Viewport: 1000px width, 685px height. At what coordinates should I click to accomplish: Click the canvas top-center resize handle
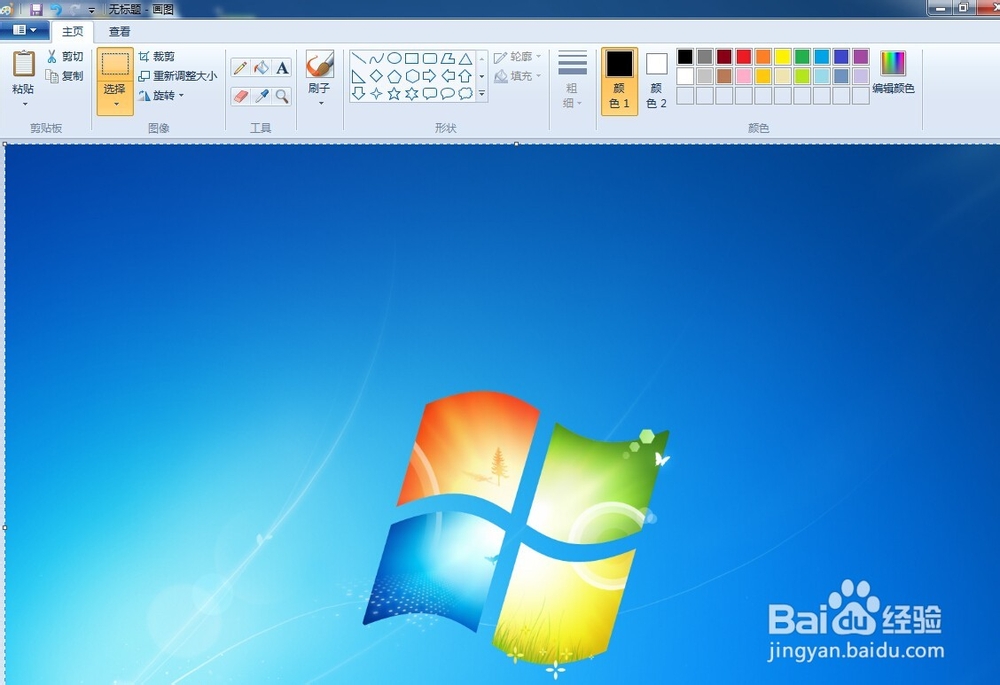click(x=516, y=144)
